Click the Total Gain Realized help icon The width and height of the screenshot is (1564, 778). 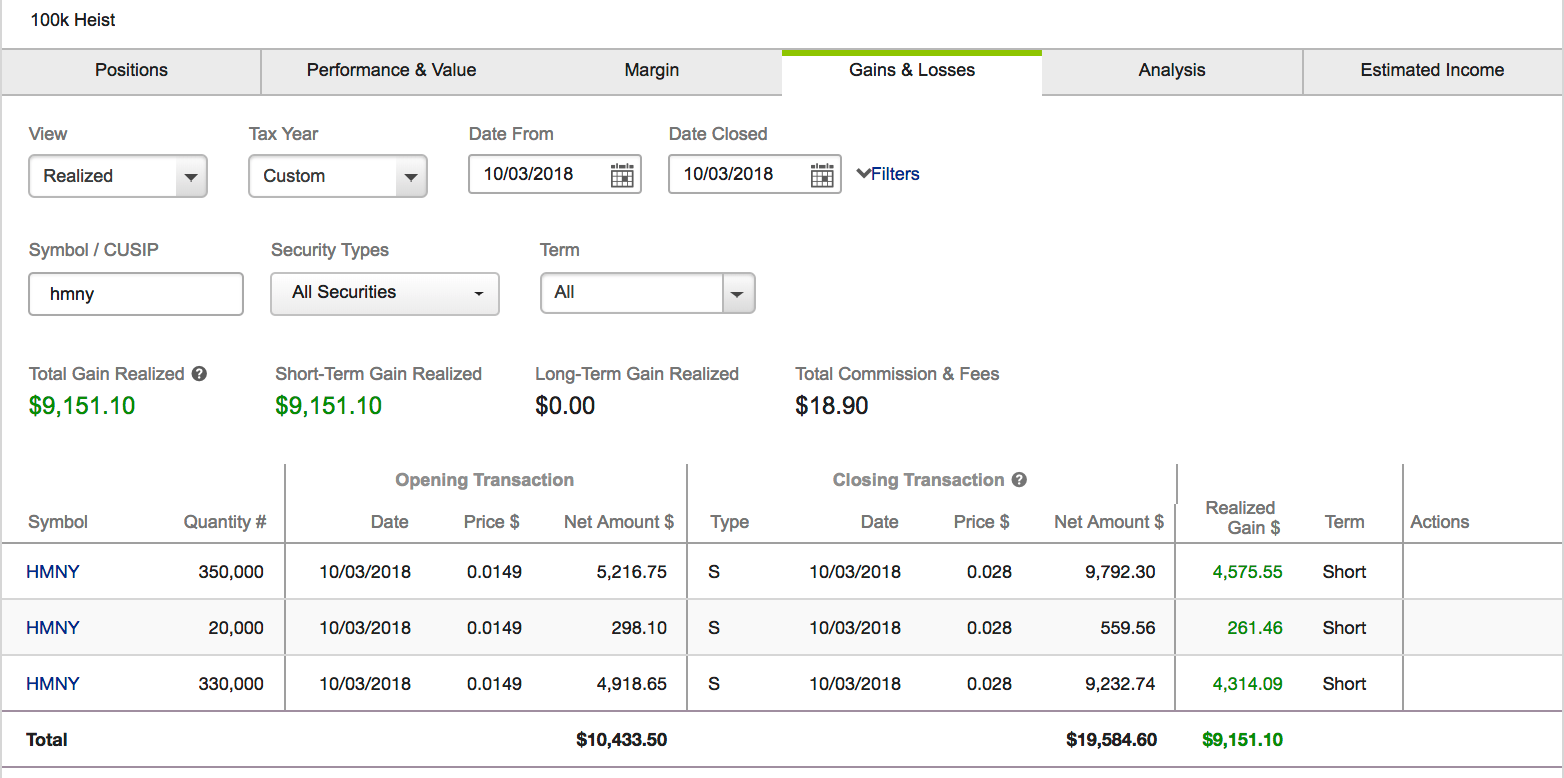199,374
